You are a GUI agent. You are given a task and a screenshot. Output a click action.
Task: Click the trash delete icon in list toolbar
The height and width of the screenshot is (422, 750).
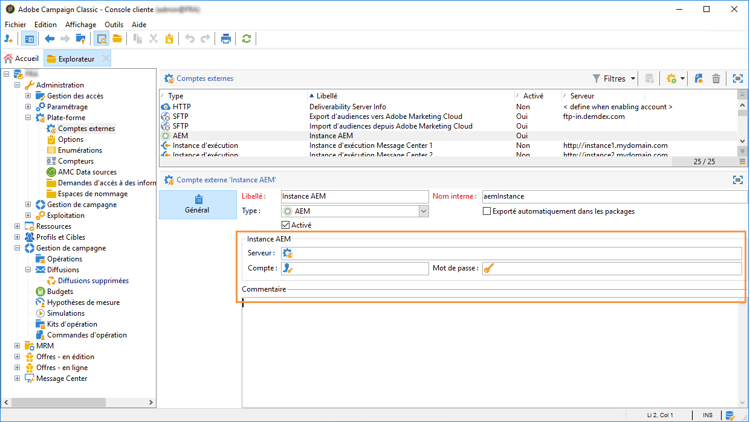pyautogui.click(x=716, y=78)
